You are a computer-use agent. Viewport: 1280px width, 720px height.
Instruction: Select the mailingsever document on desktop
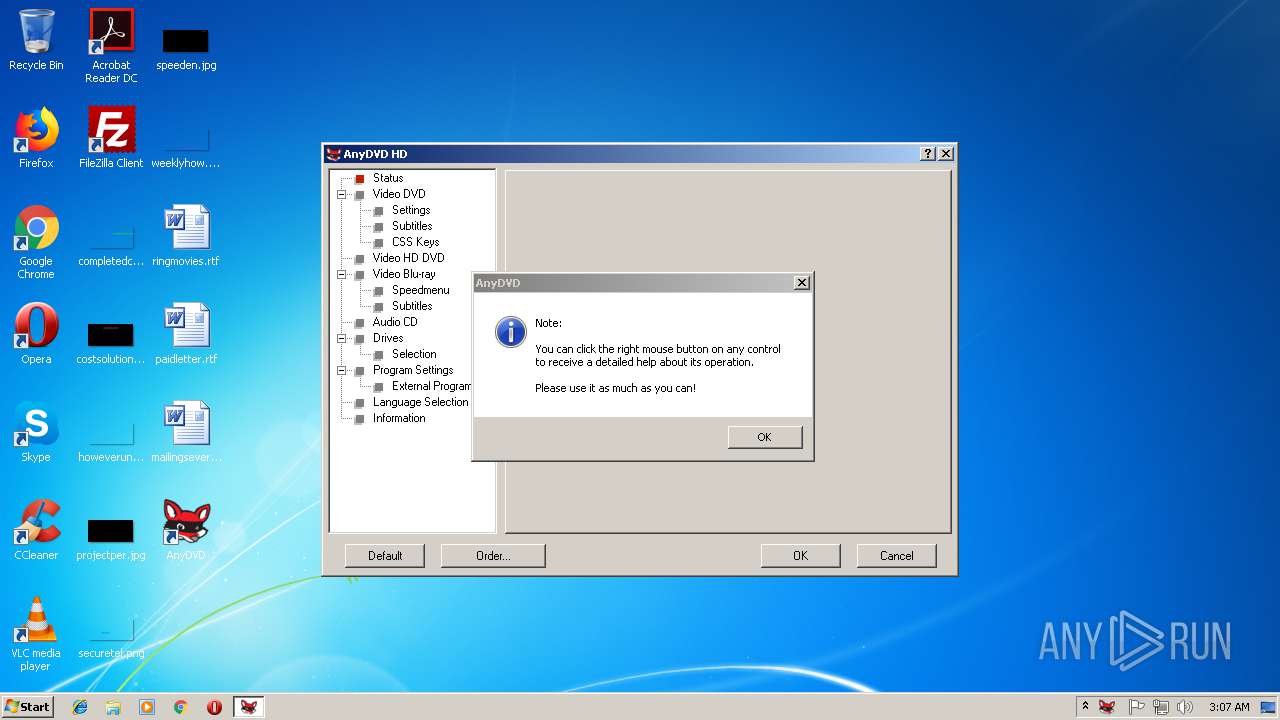(186, 432)
